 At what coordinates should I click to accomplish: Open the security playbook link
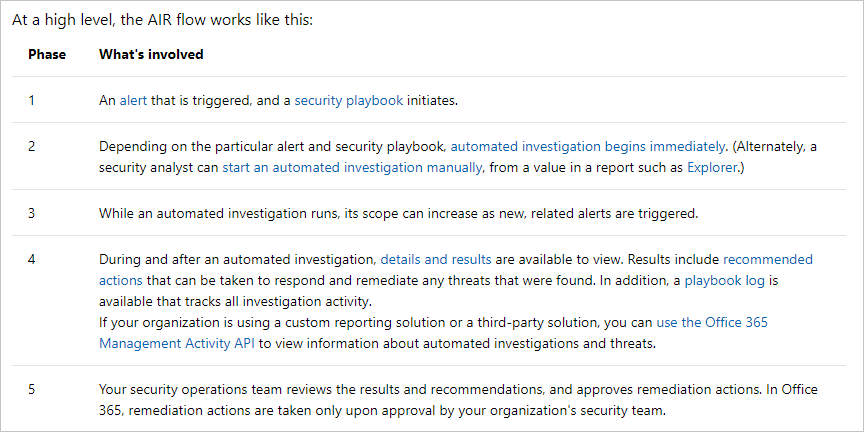[349, 101]
